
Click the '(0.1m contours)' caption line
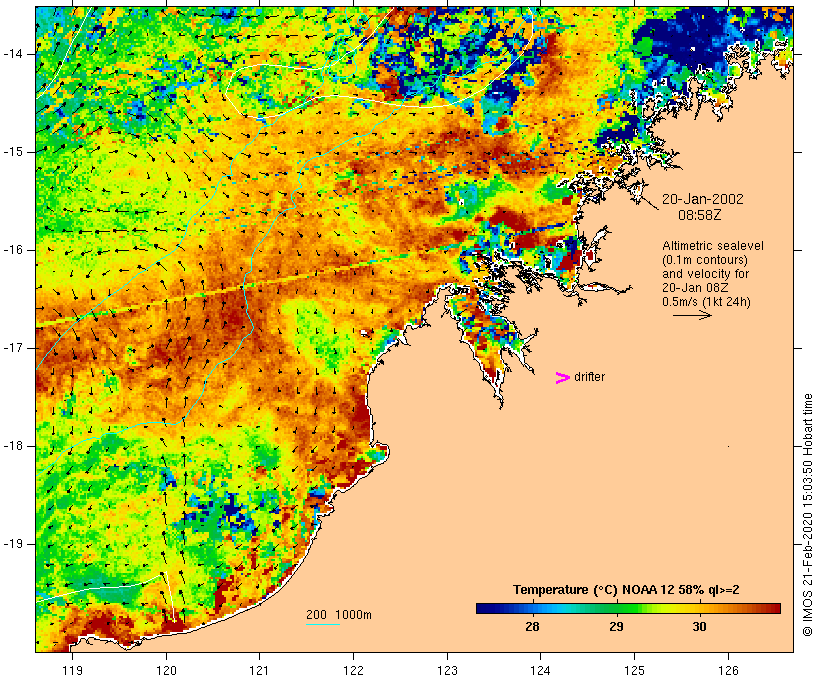click(705, 259)
